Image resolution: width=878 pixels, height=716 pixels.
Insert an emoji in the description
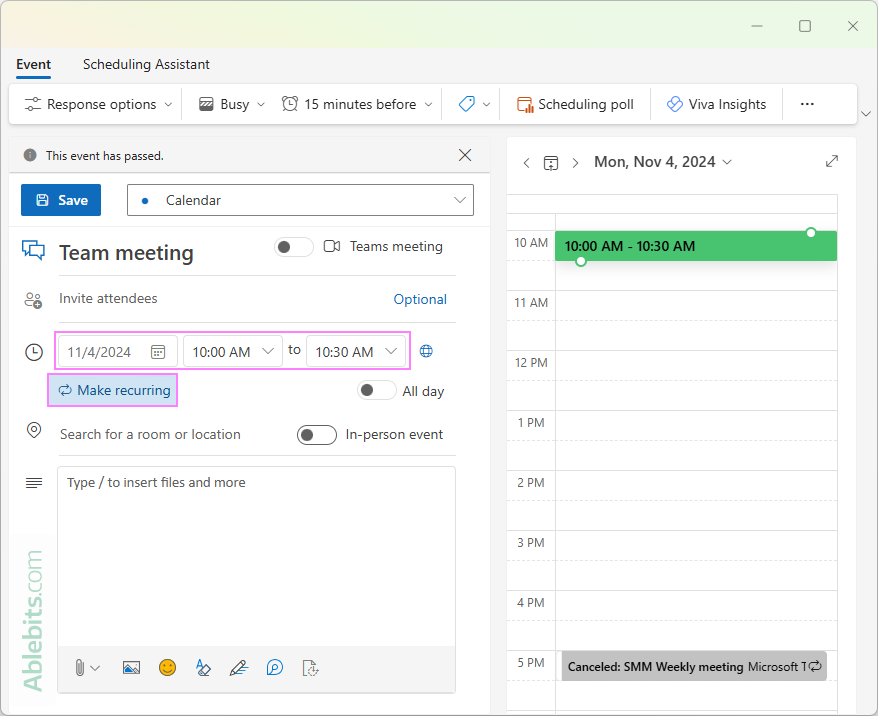pos(167,668)
